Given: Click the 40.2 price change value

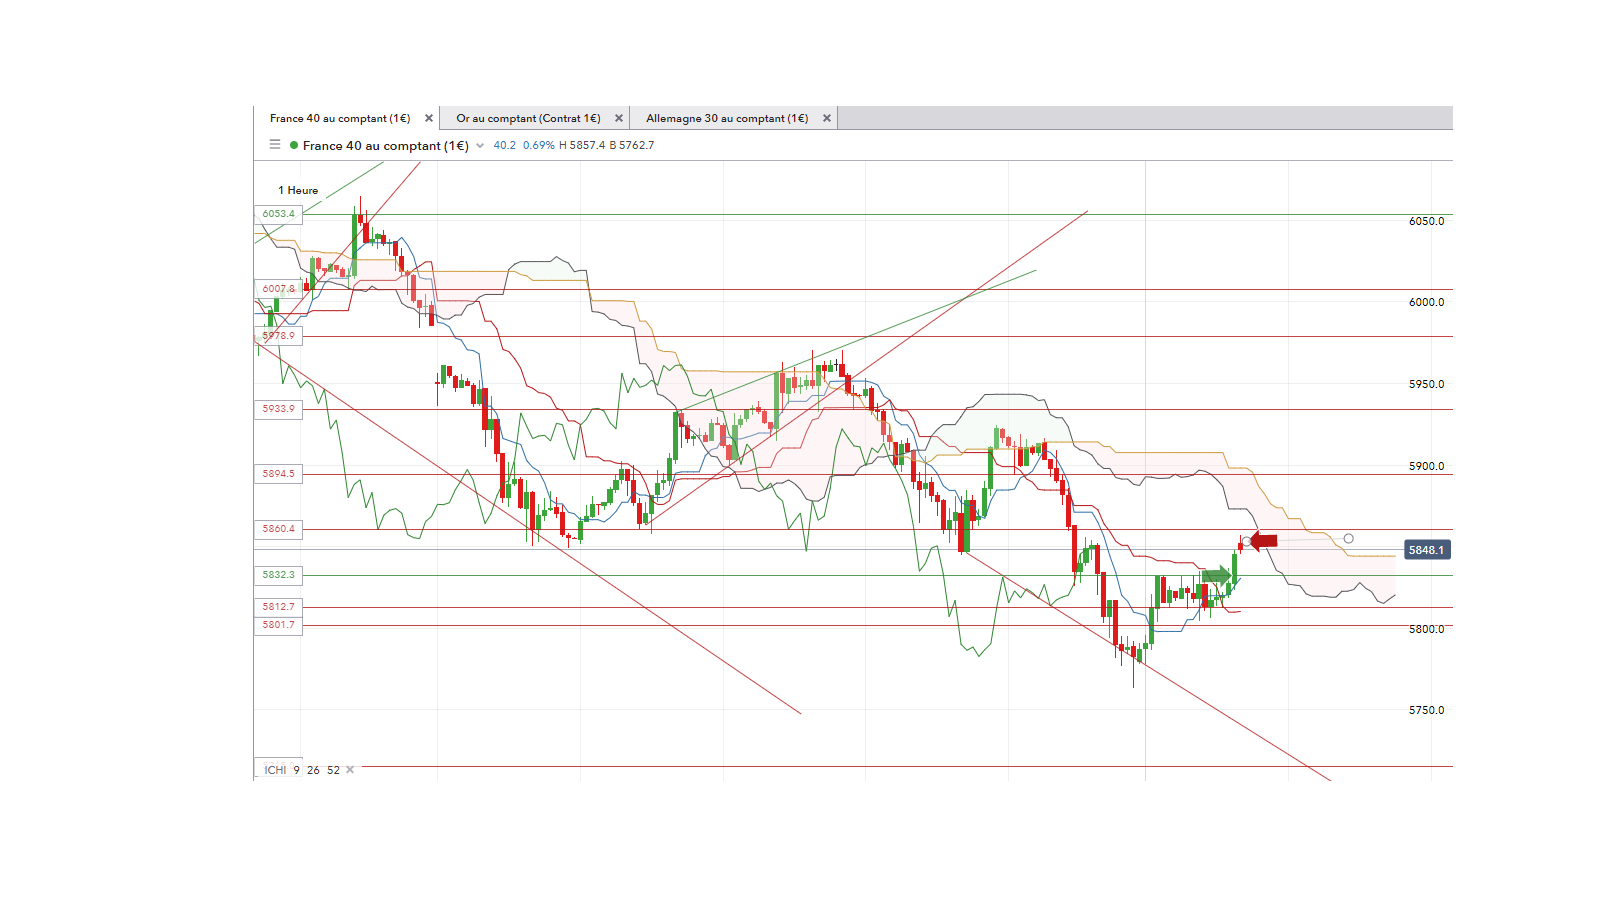Looking at the screenshot, I should [x=505, y=145].
